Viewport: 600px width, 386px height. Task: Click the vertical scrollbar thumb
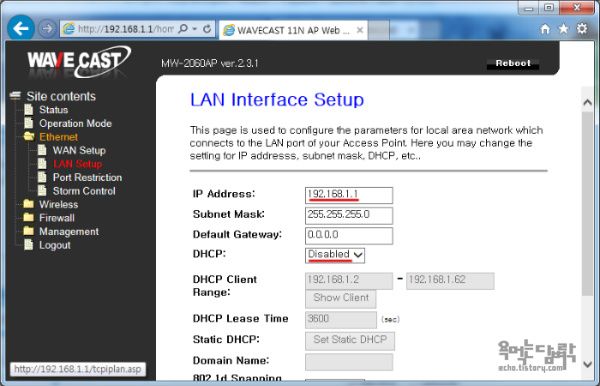click(587, 203)
